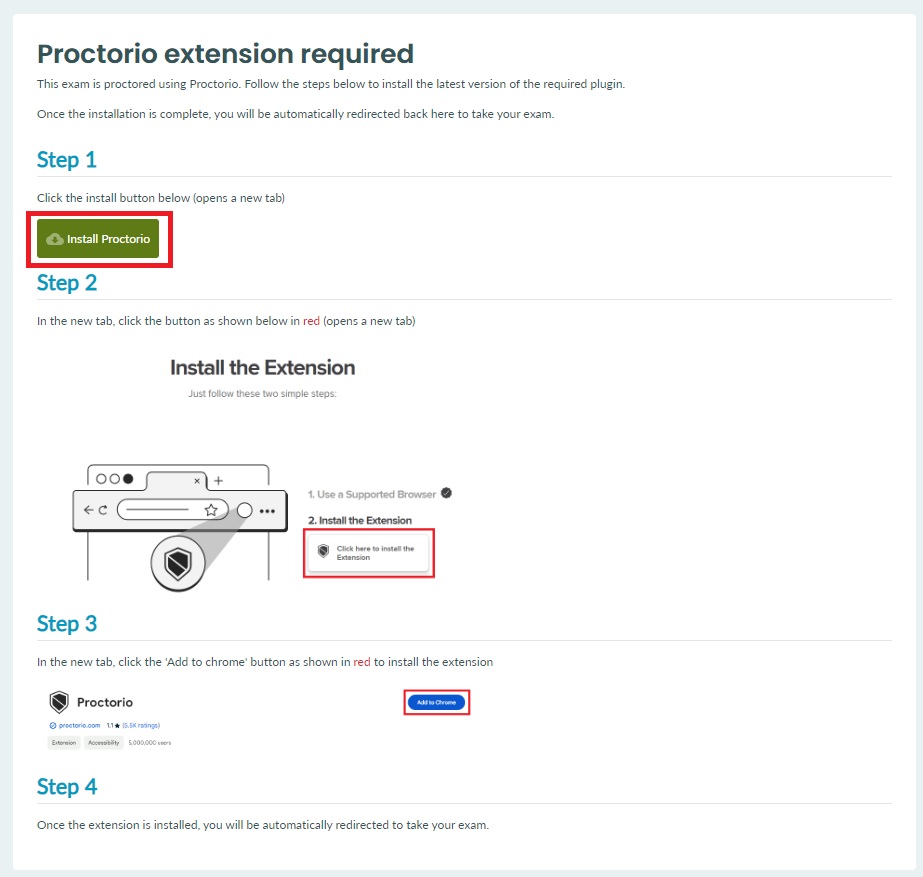923x877 pixels.
Task: Click the new tab plus in the browser illustration
Action: pos(218,480)
